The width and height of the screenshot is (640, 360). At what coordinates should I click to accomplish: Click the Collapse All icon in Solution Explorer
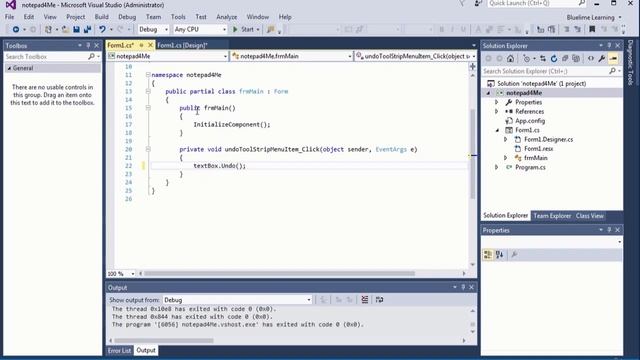coord(565,59)
